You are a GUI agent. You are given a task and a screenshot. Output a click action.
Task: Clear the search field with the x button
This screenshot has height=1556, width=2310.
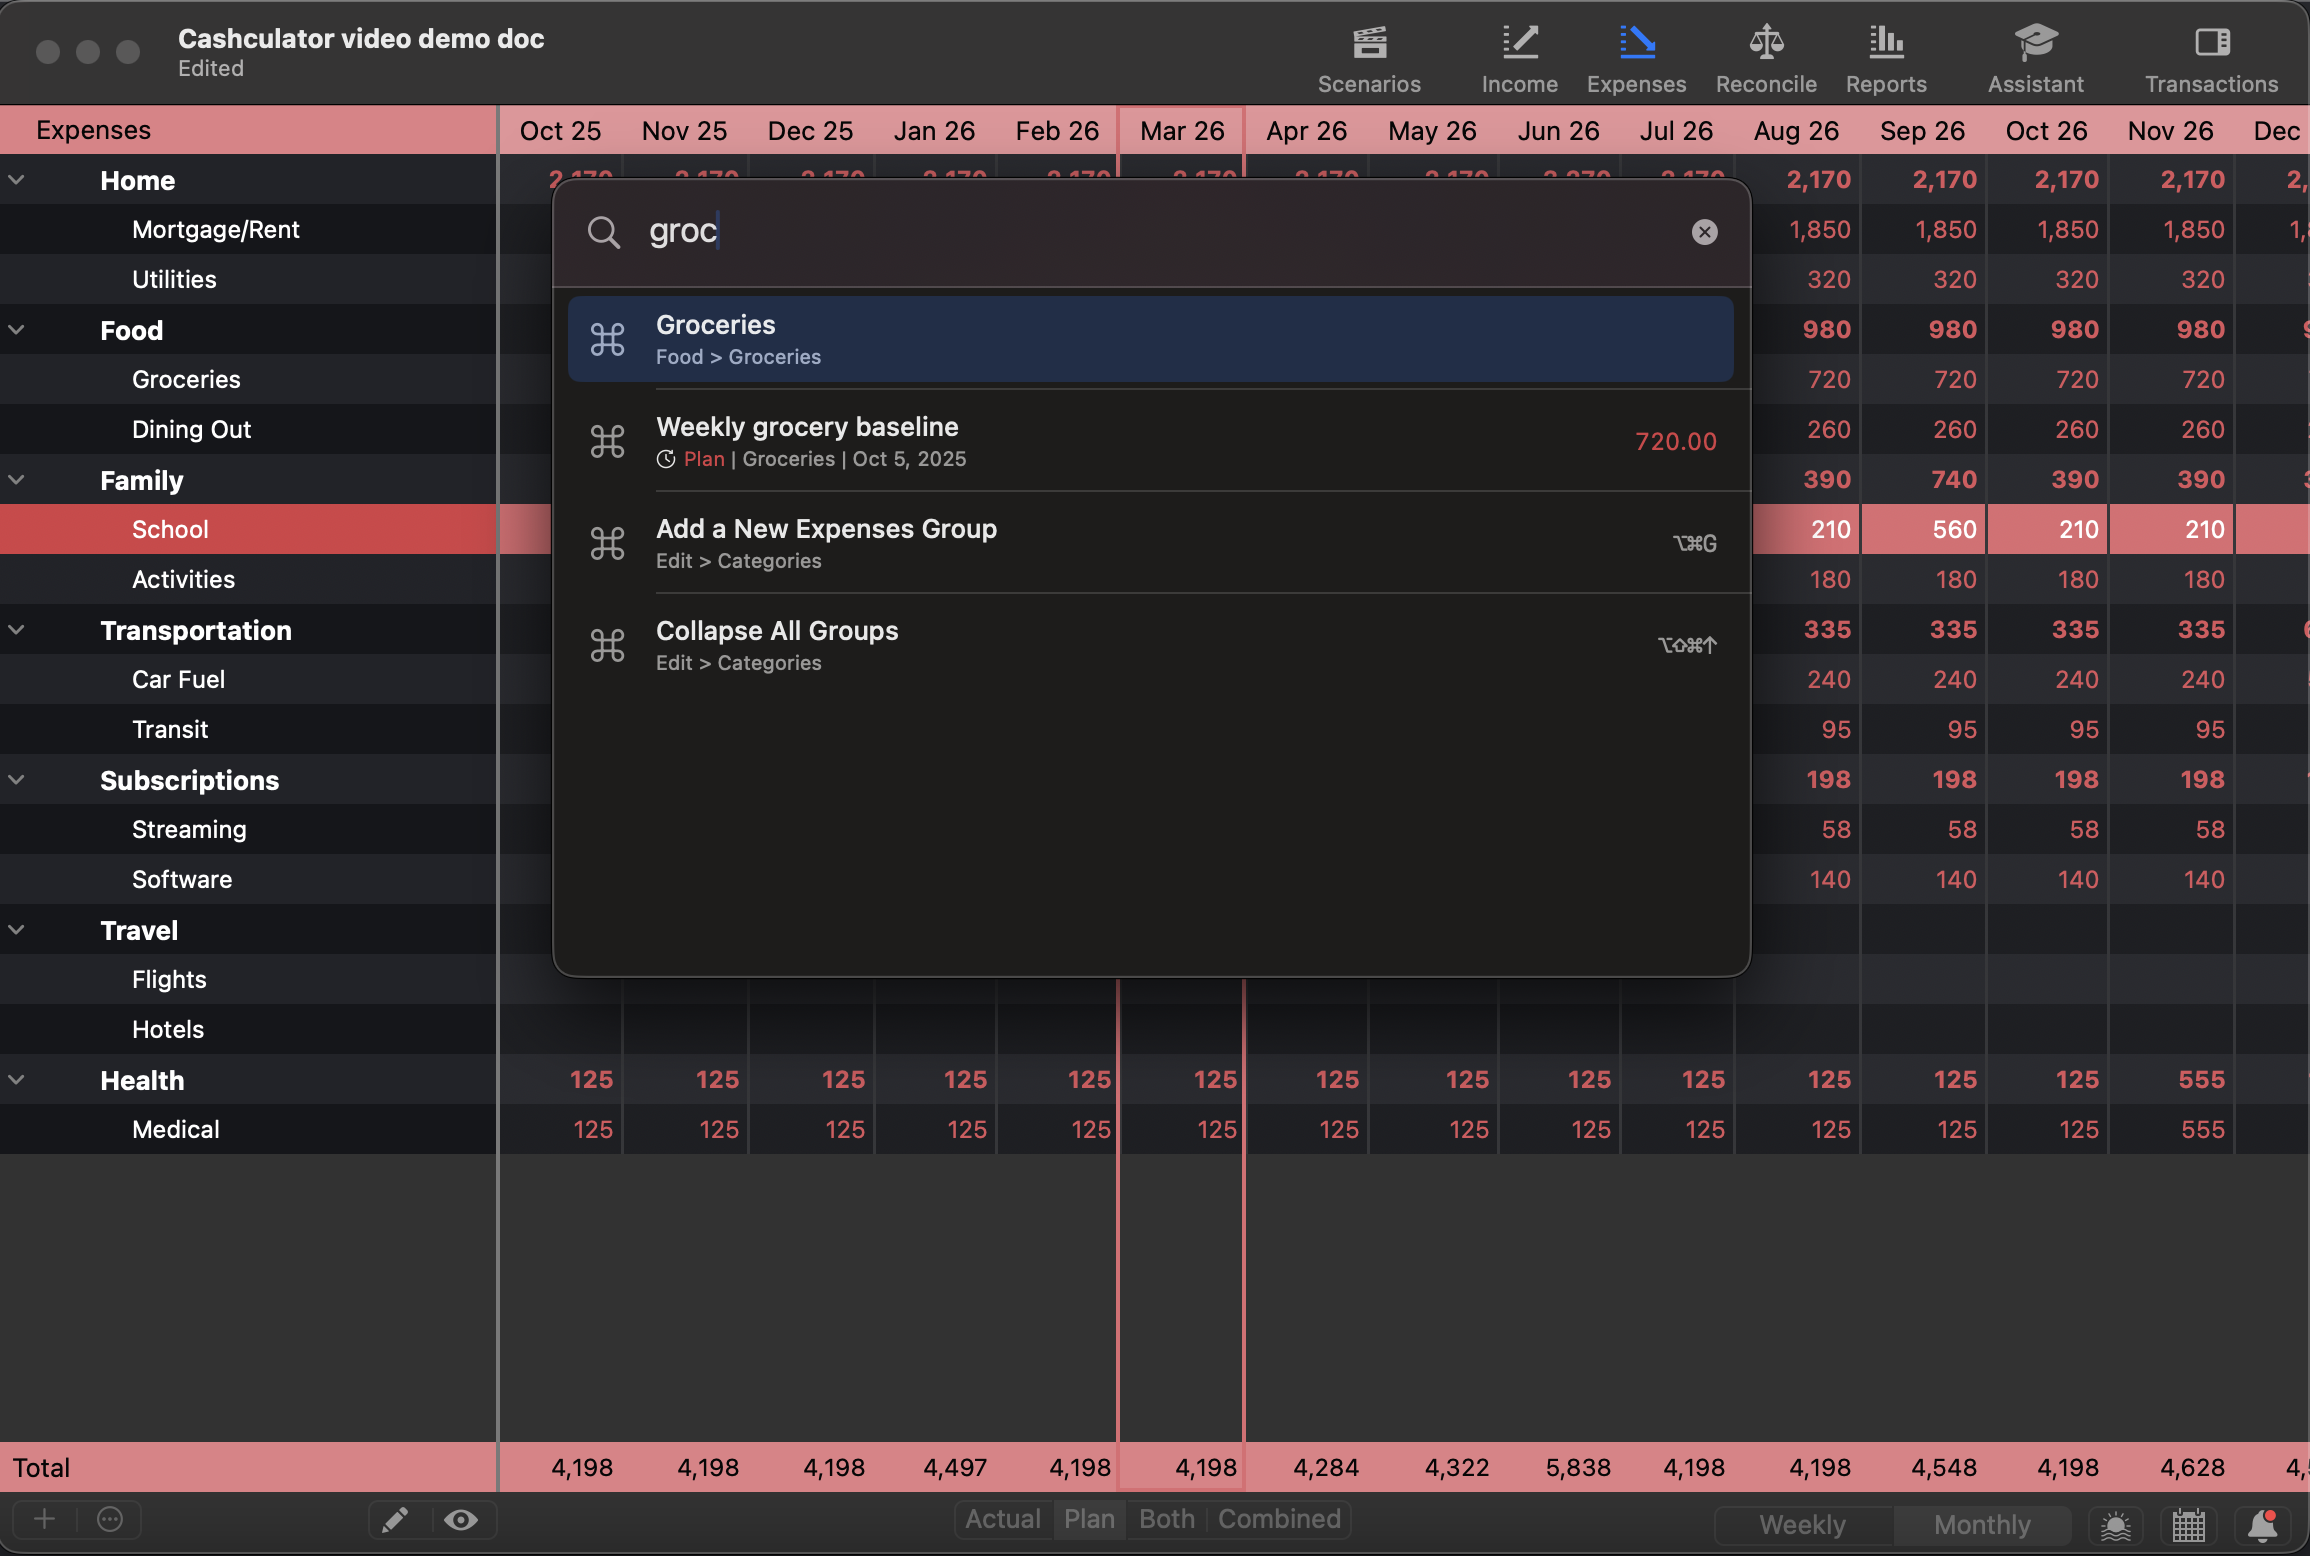pos(1705,231)
